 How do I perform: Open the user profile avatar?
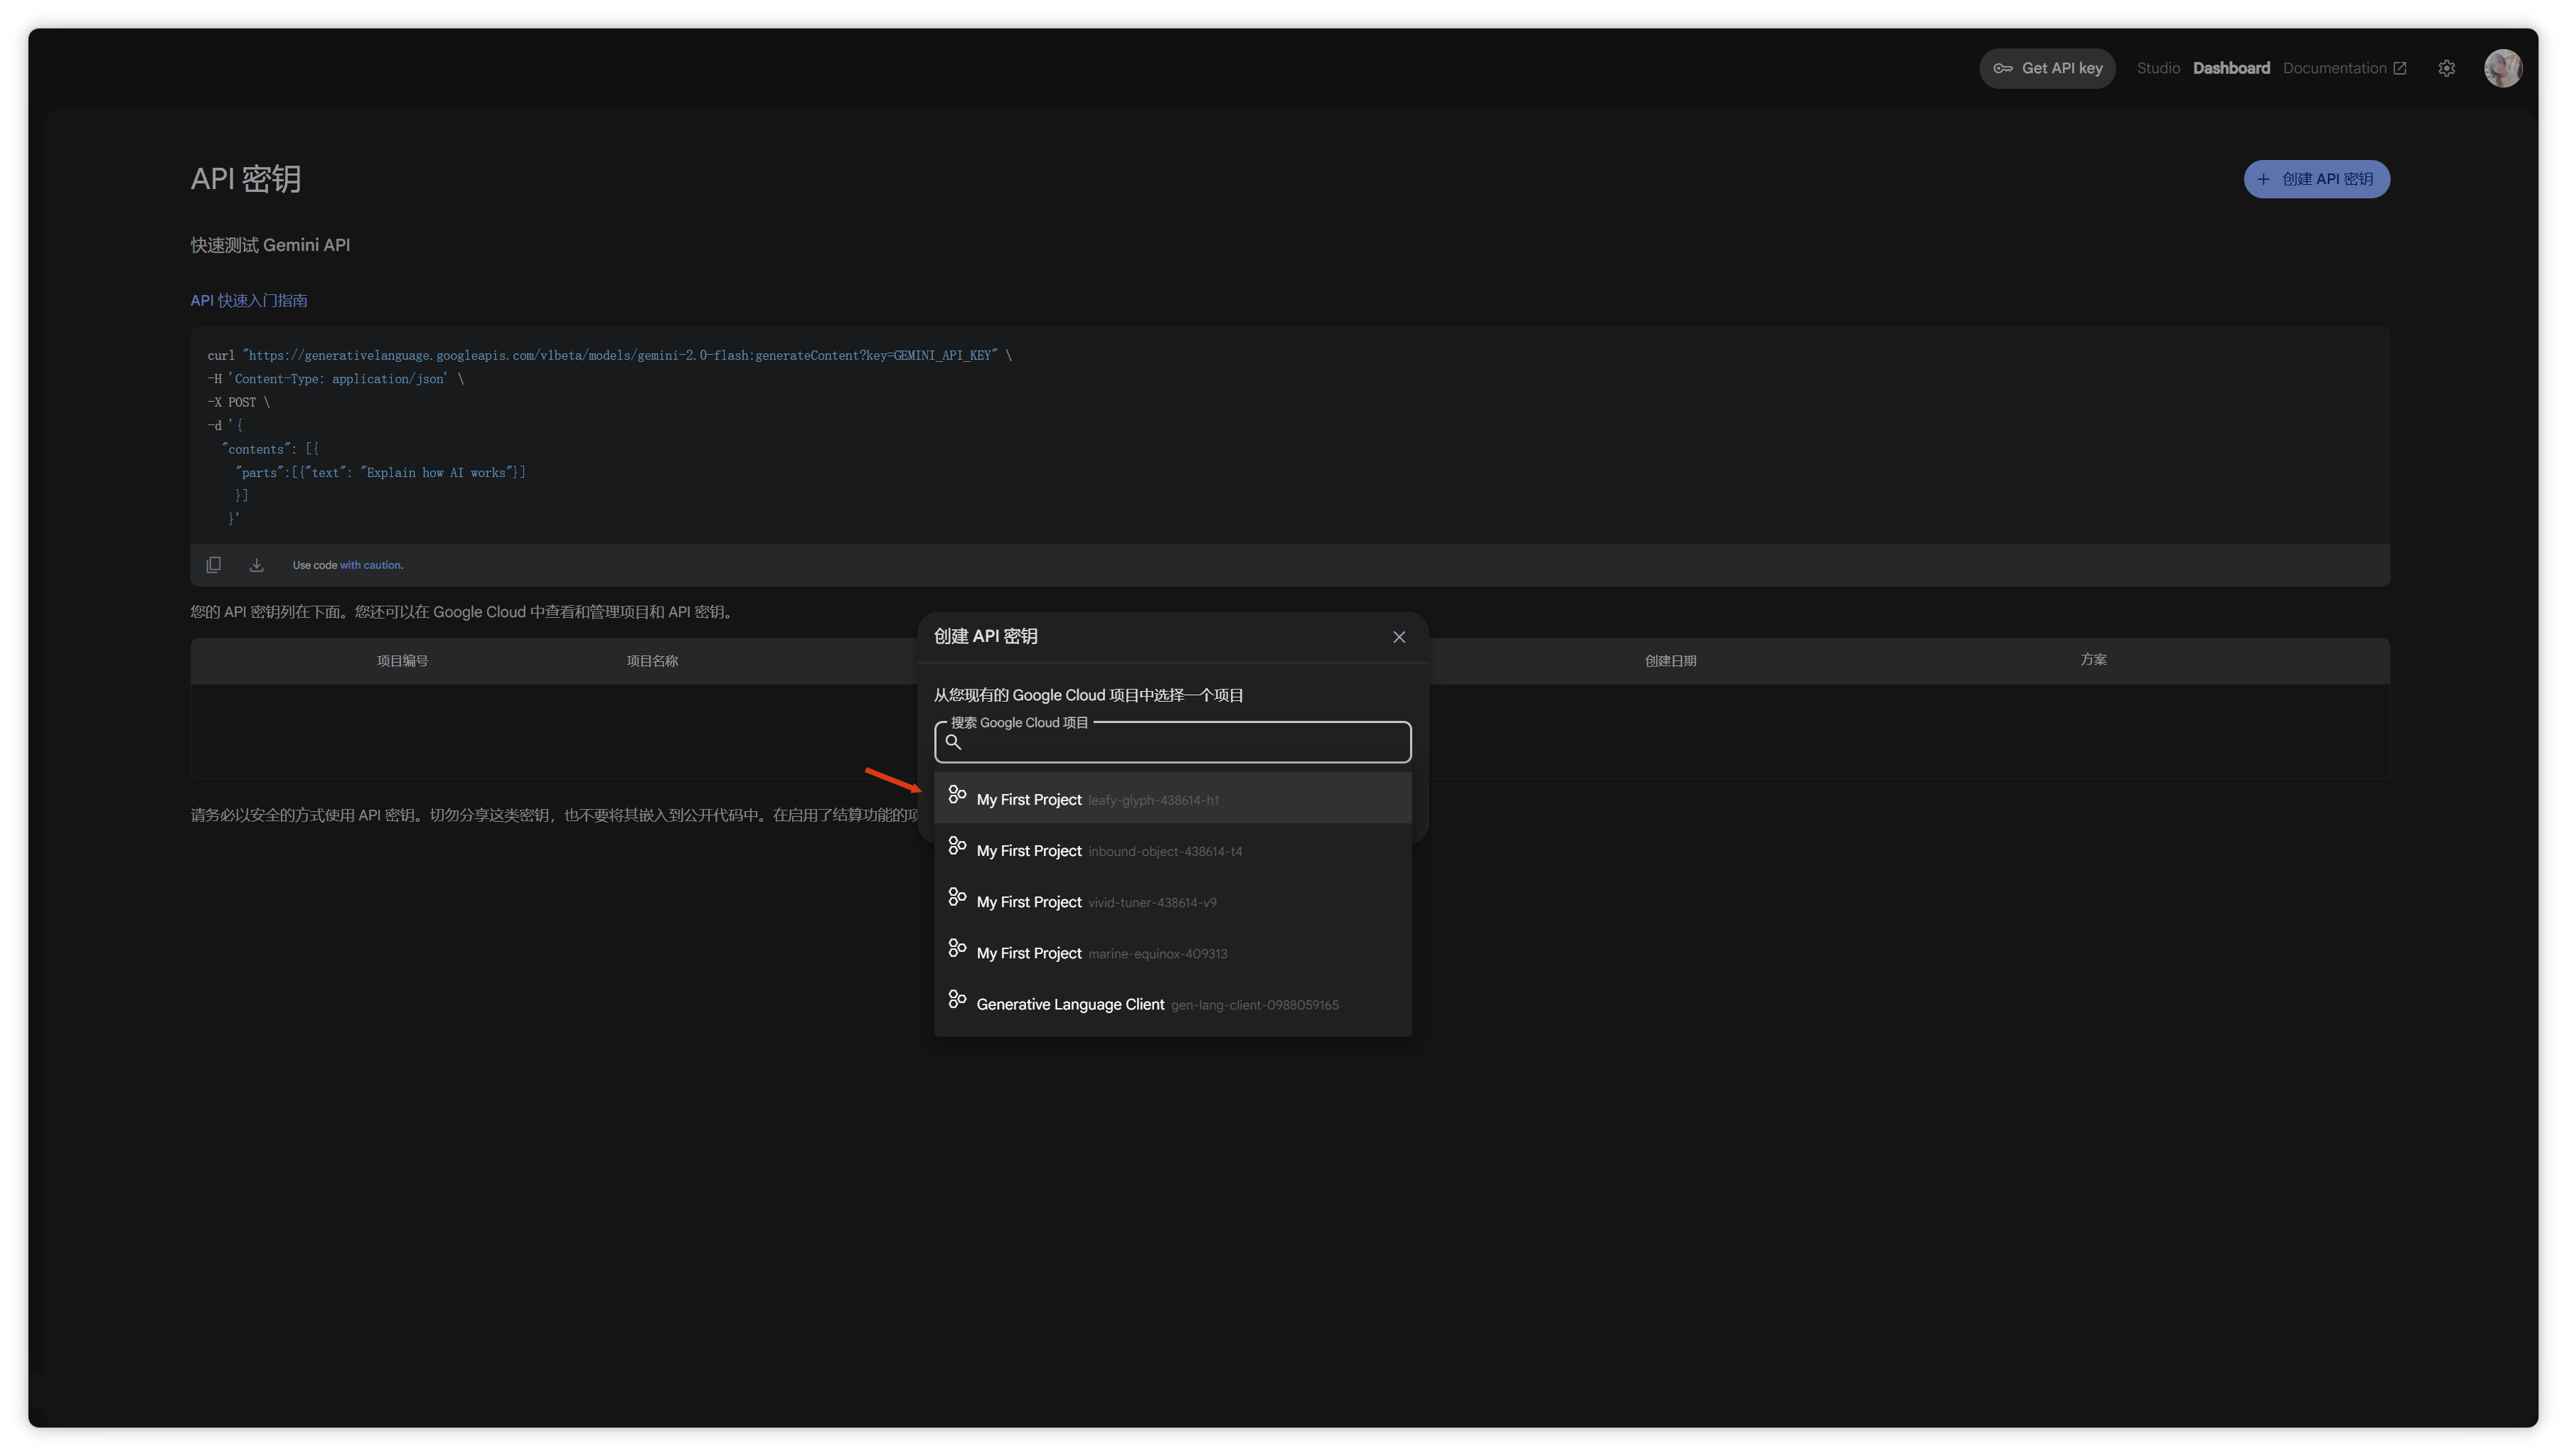tap(2502, 68)
